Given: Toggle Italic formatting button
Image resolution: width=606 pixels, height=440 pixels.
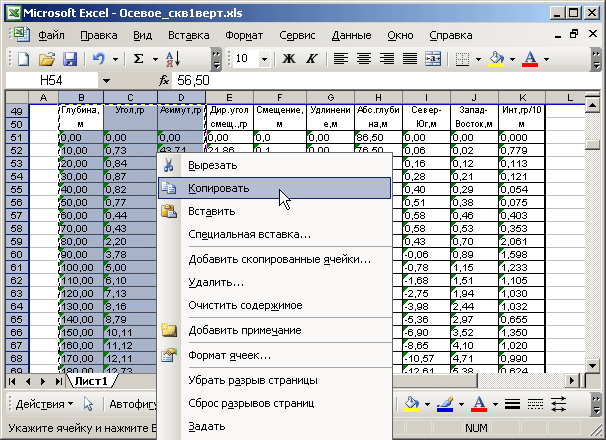Looking at the screenshot, I should [311, 59].
